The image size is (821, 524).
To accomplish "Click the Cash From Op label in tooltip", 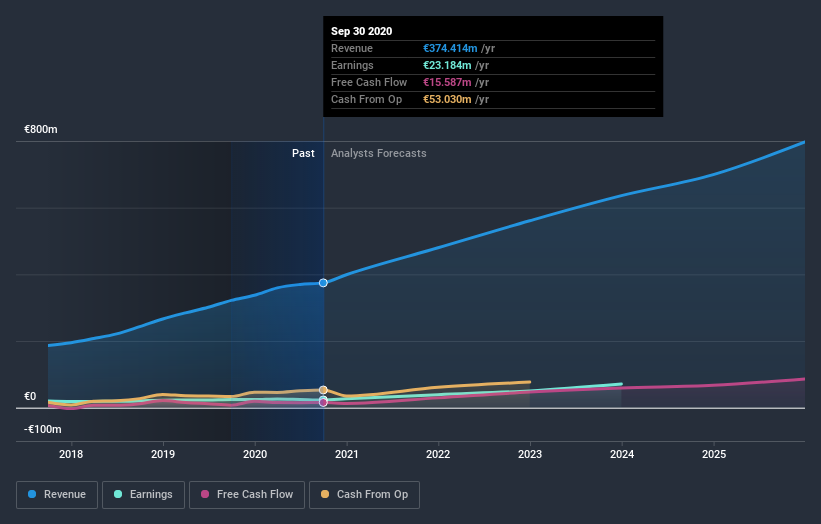I will [x=367, y=99].
